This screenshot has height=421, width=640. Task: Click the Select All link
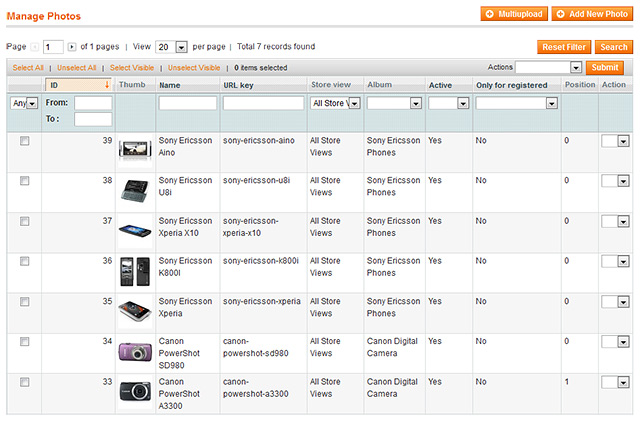point(28,68)
